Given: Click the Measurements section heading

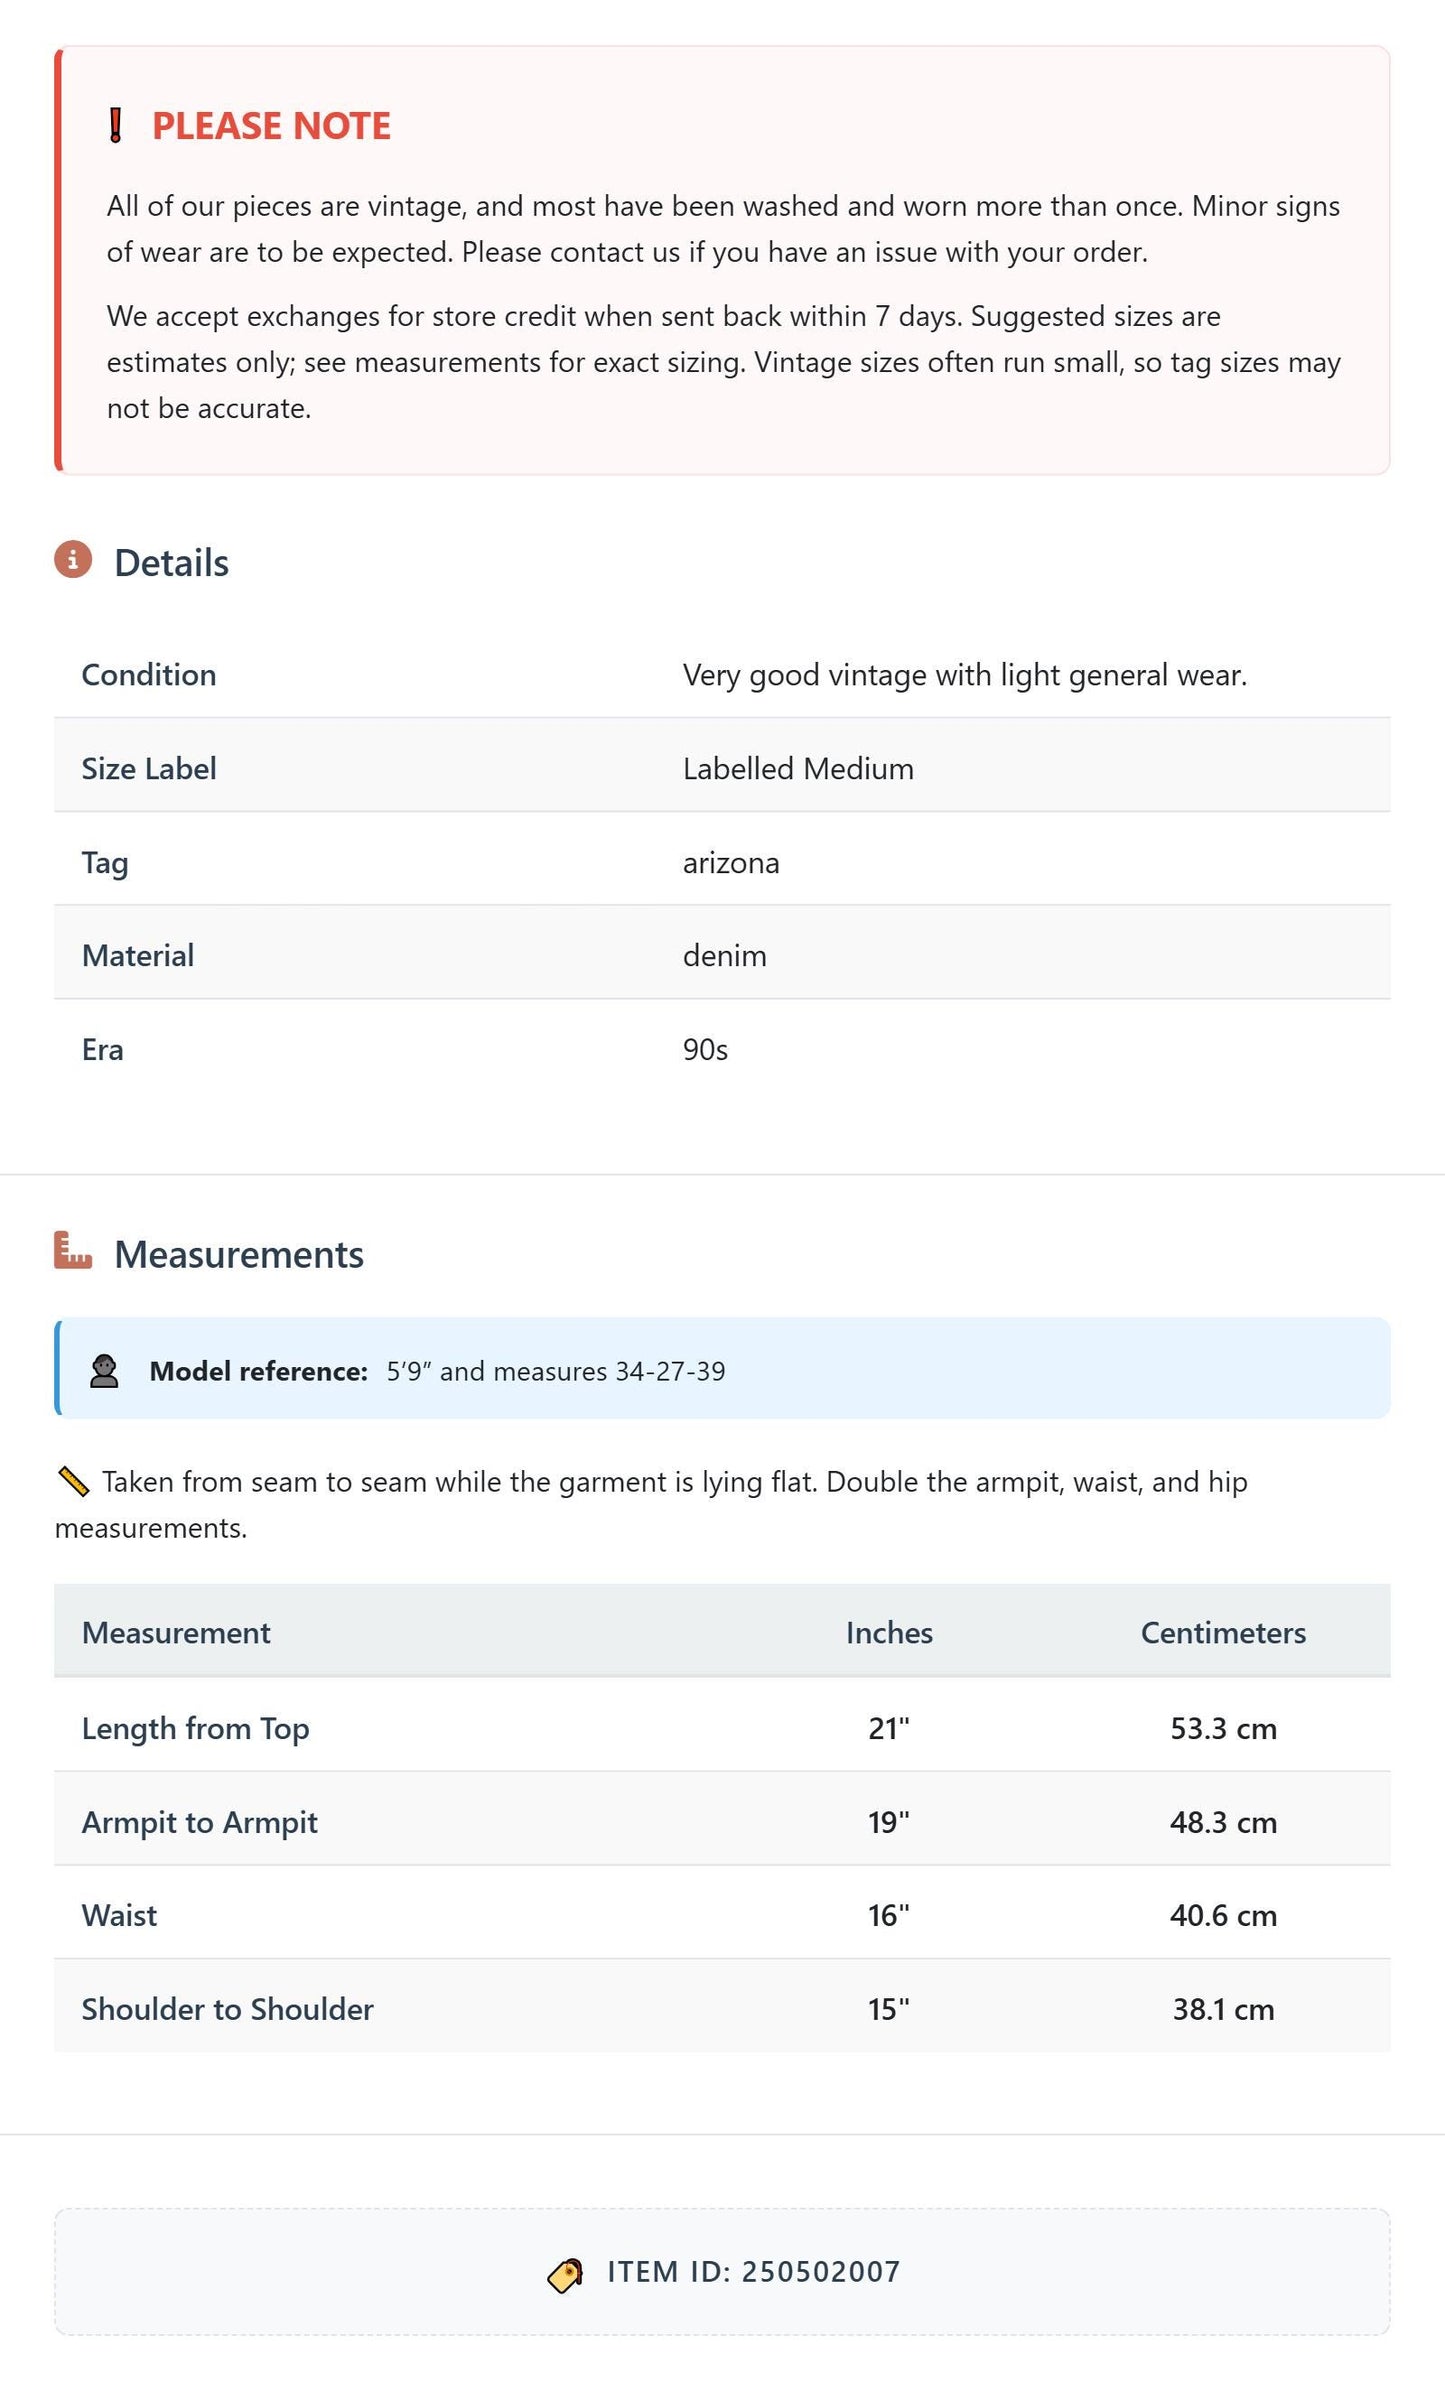Looking at the screenshot, I should point(239,1255).
